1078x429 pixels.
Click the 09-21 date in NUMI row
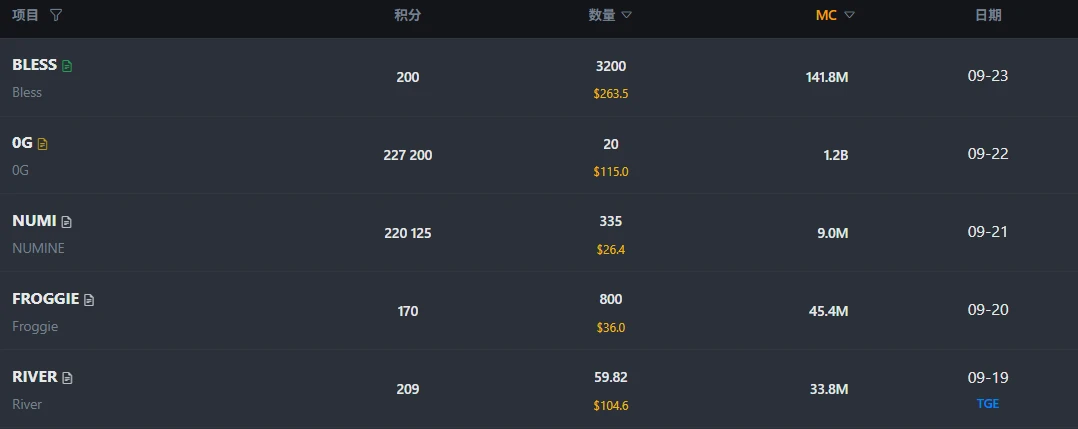tap(988, 232)
